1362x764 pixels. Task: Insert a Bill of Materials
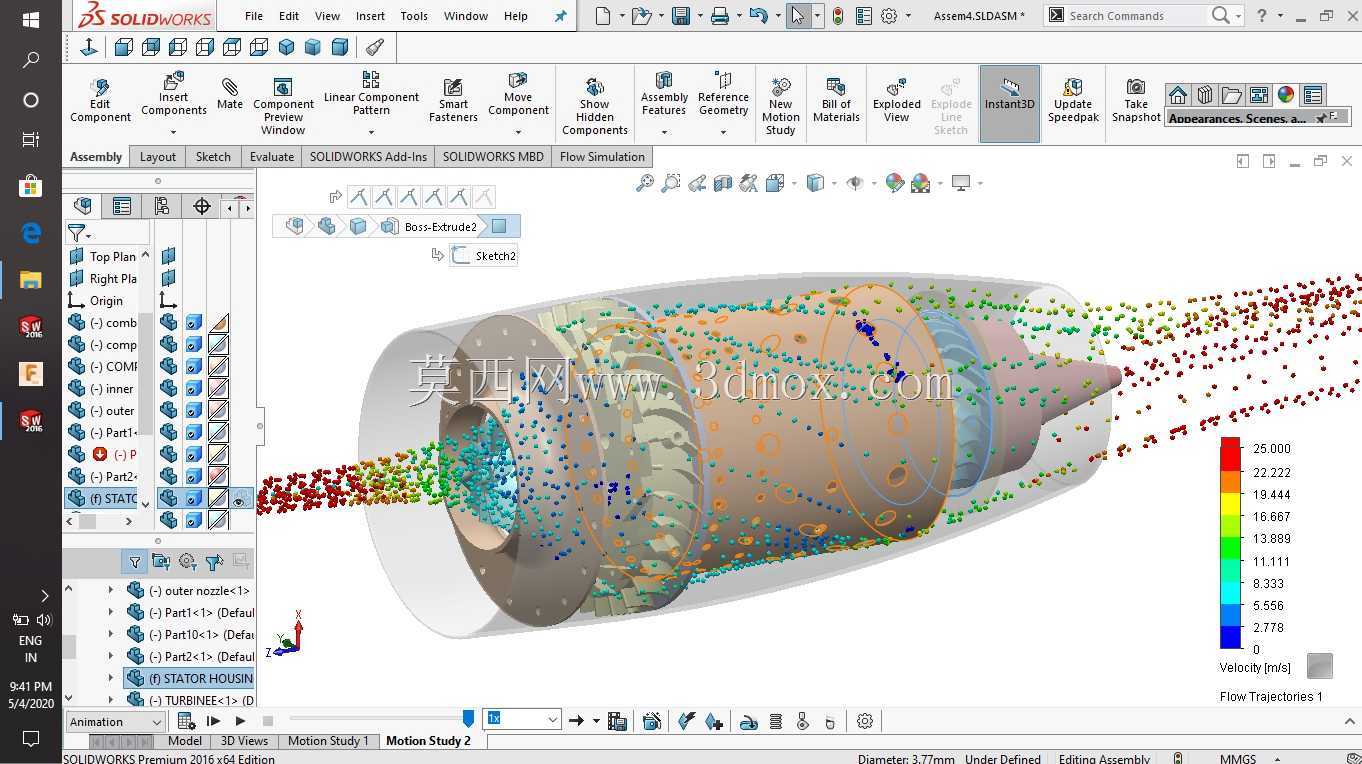[836, 100]
